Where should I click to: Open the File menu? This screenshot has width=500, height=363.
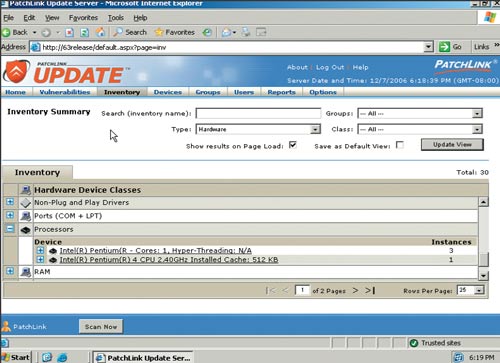(8, 18)
